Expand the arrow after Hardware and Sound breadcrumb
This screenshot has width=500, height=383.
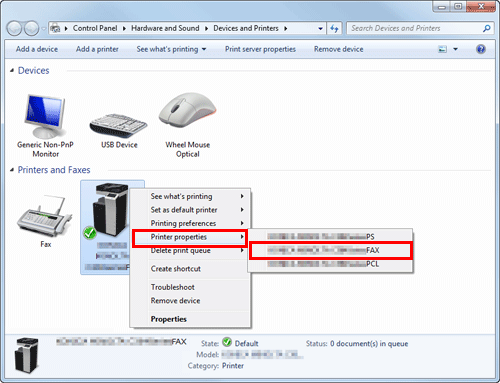point(206,29)
